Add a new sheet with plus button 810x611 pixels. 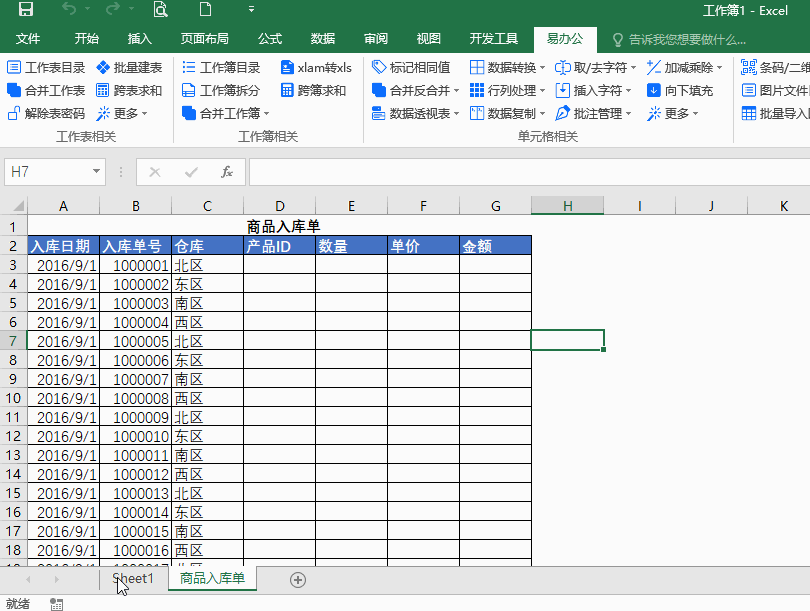pos(298,580)
